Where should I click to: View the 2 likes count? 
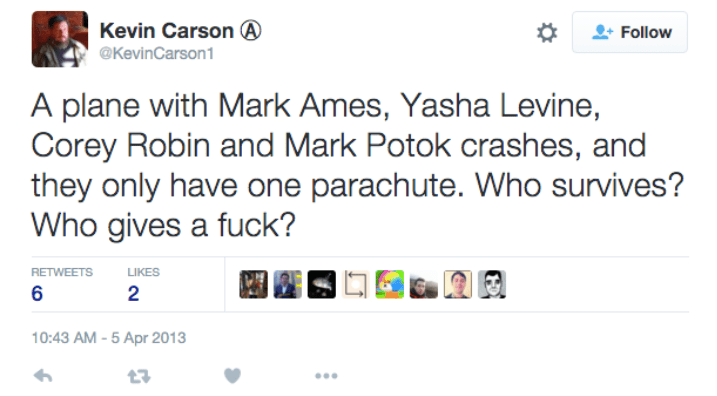(x=133, y=293)
